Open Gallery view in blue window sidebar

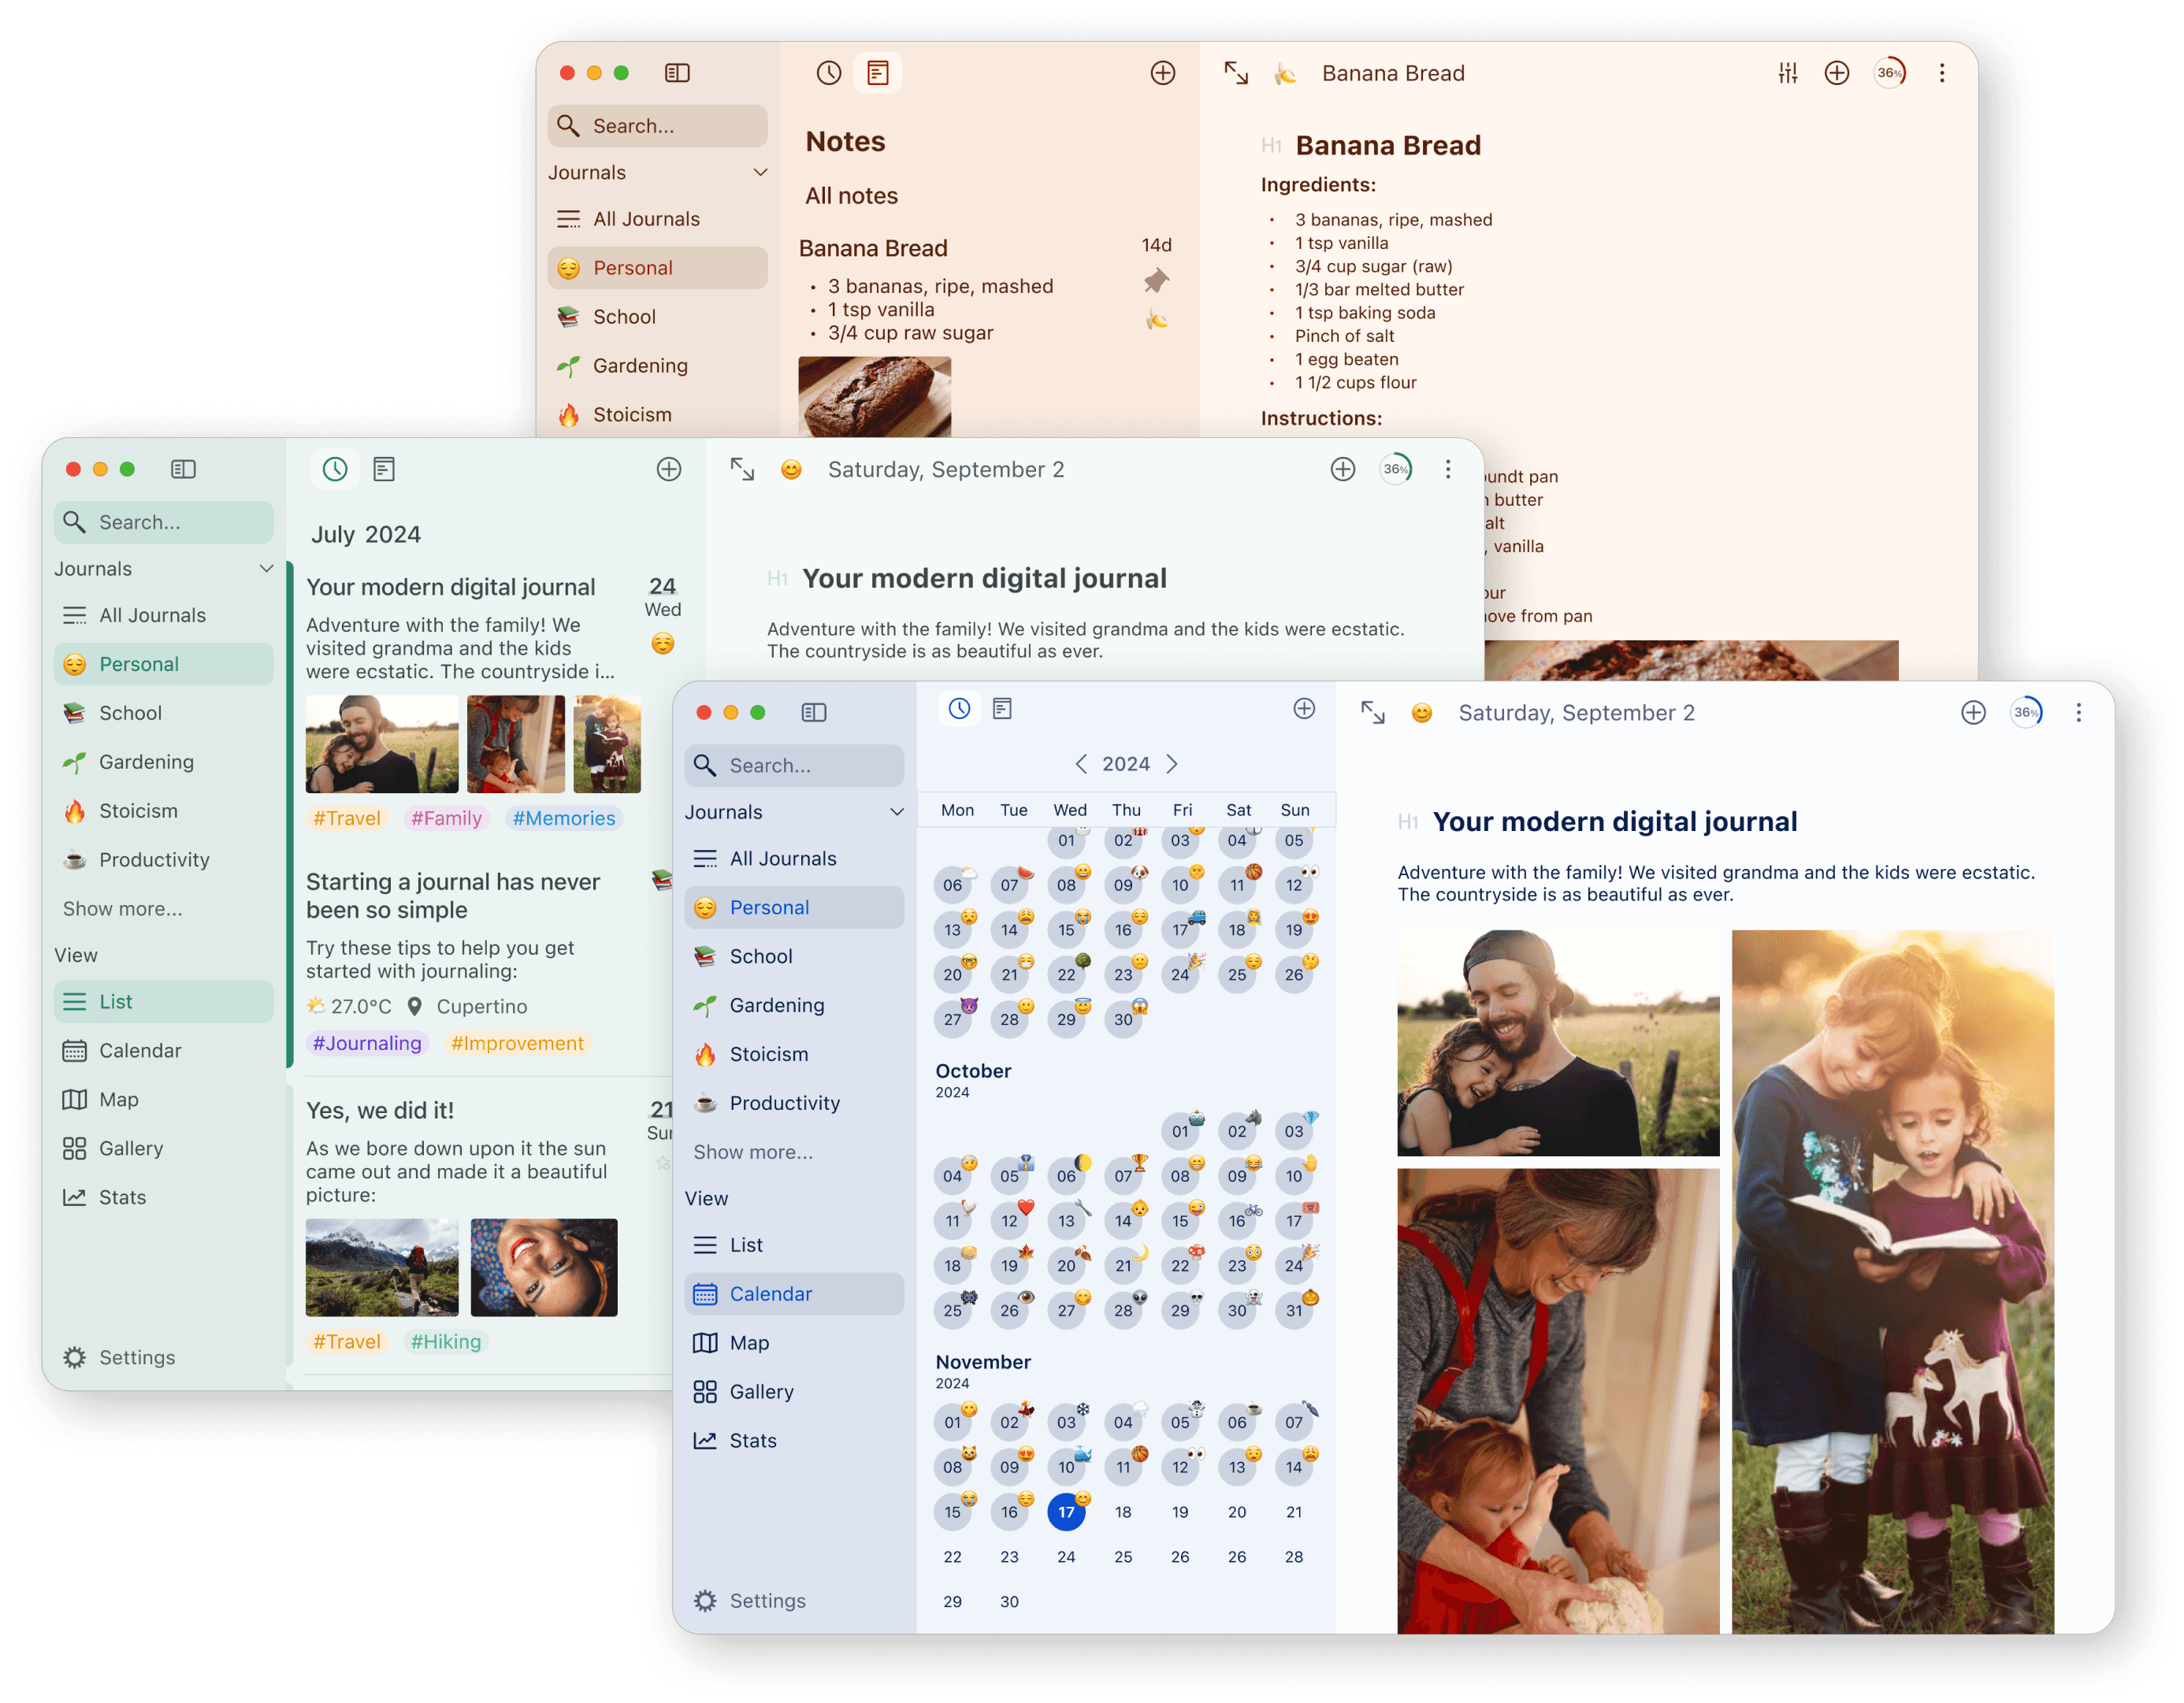click(x=761, y=1391)
